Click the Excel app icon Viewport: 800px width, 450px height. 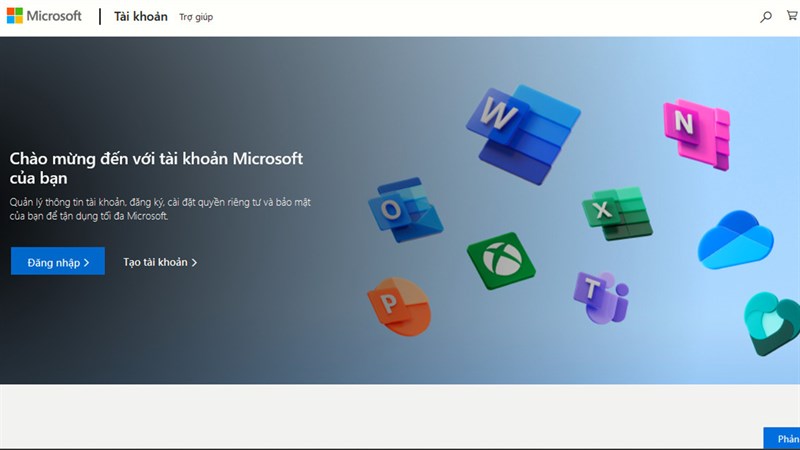coord(617,213)
